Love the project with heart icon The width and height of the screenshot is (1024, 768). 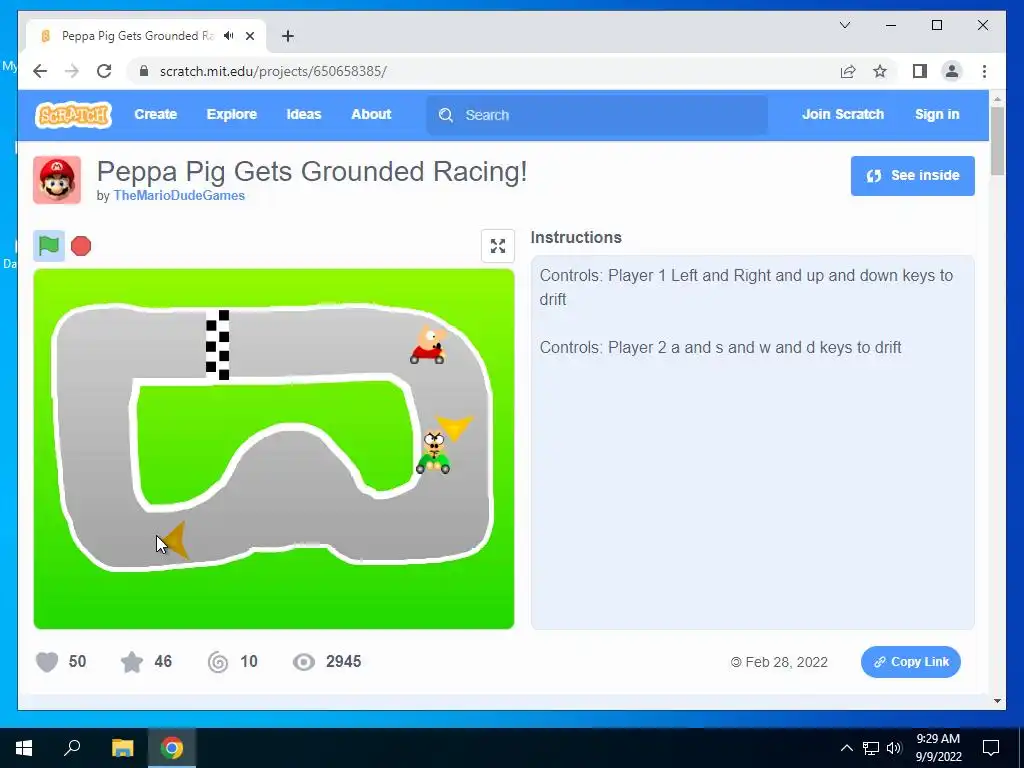[x=47, y=662]
